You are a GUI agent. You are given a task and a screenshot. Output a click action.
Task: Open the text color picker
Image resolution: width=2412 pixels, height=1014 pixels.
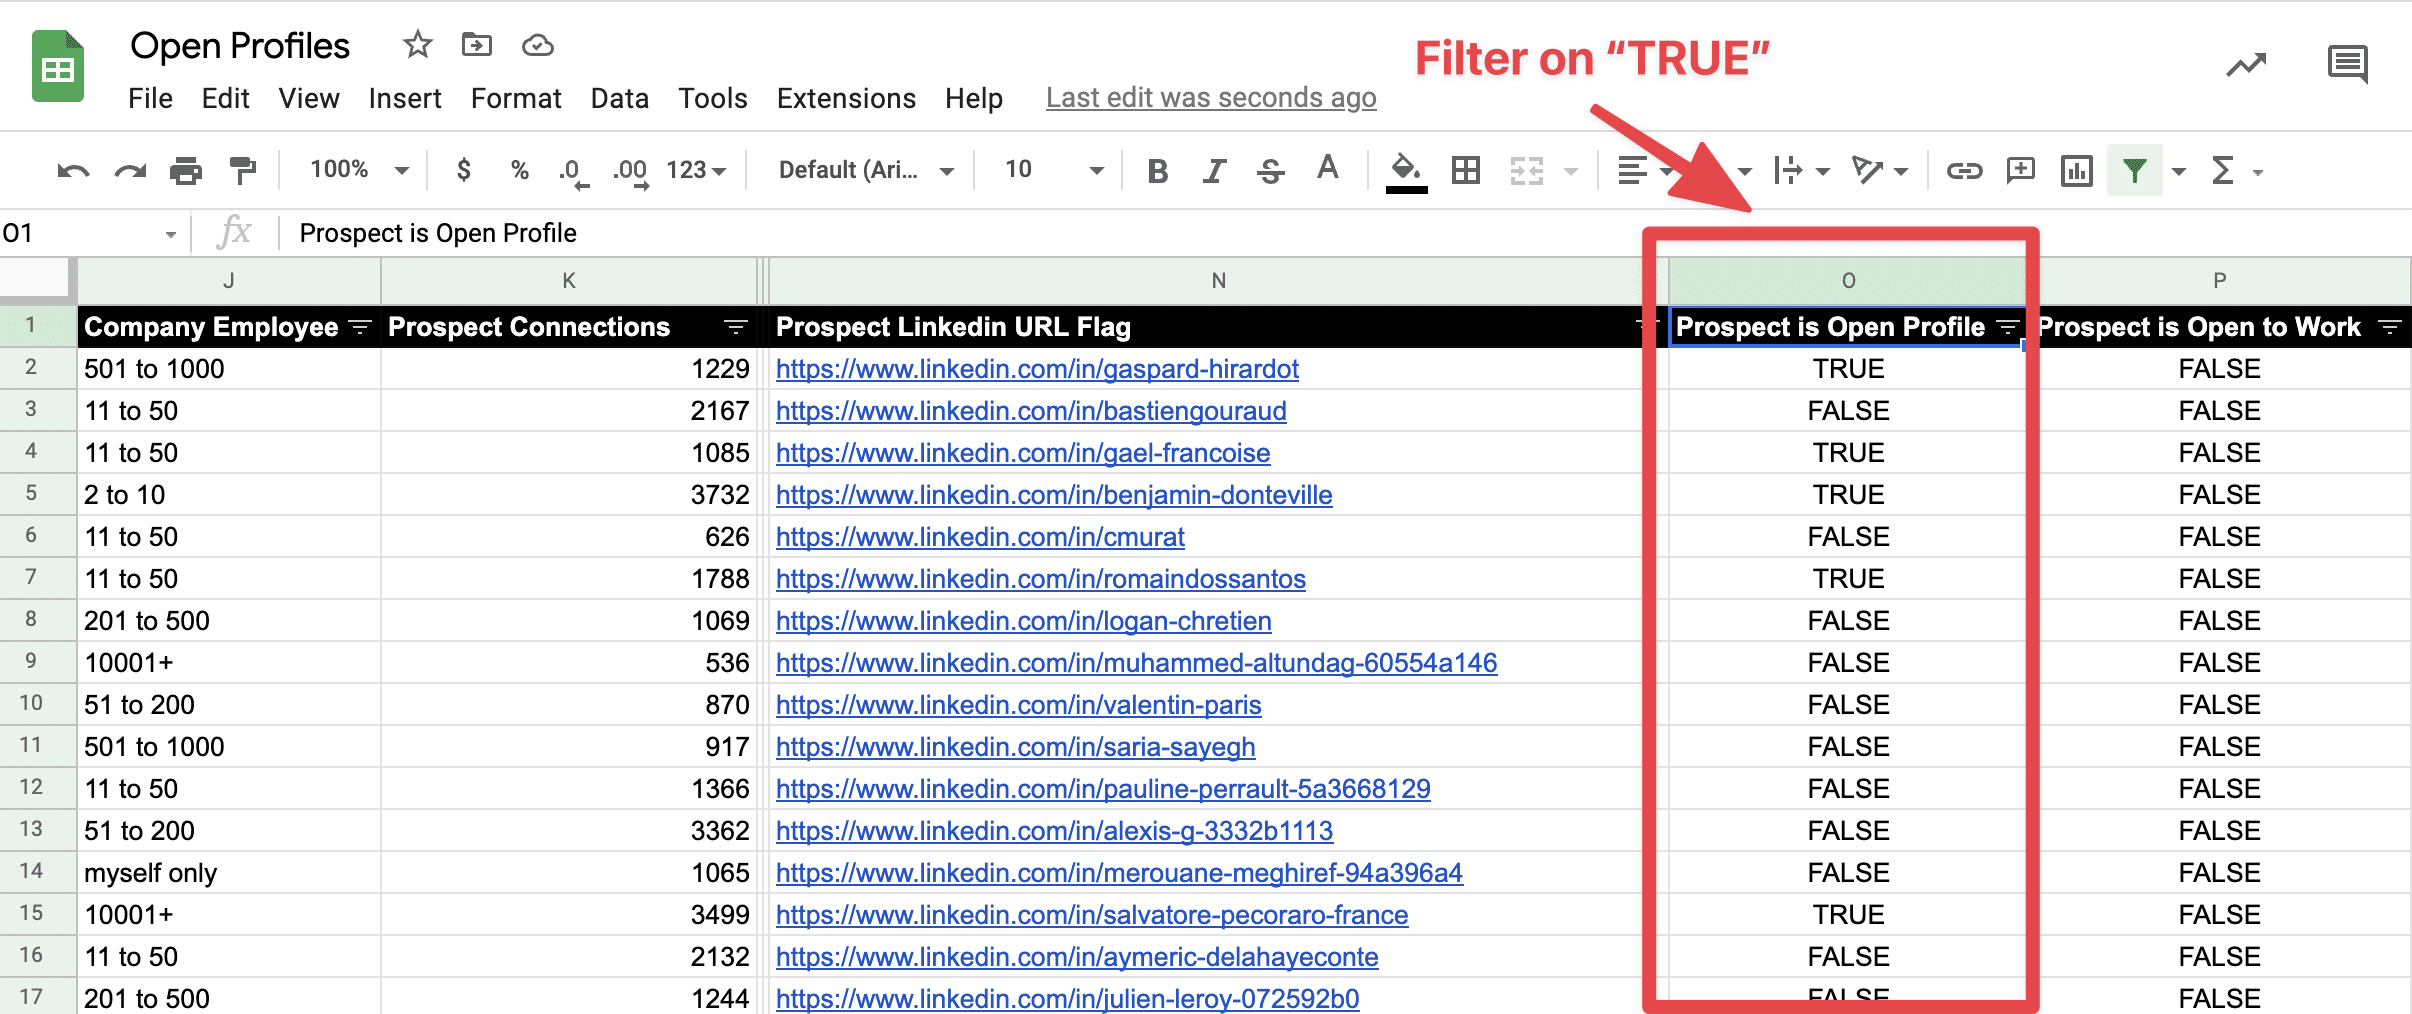1328,169
